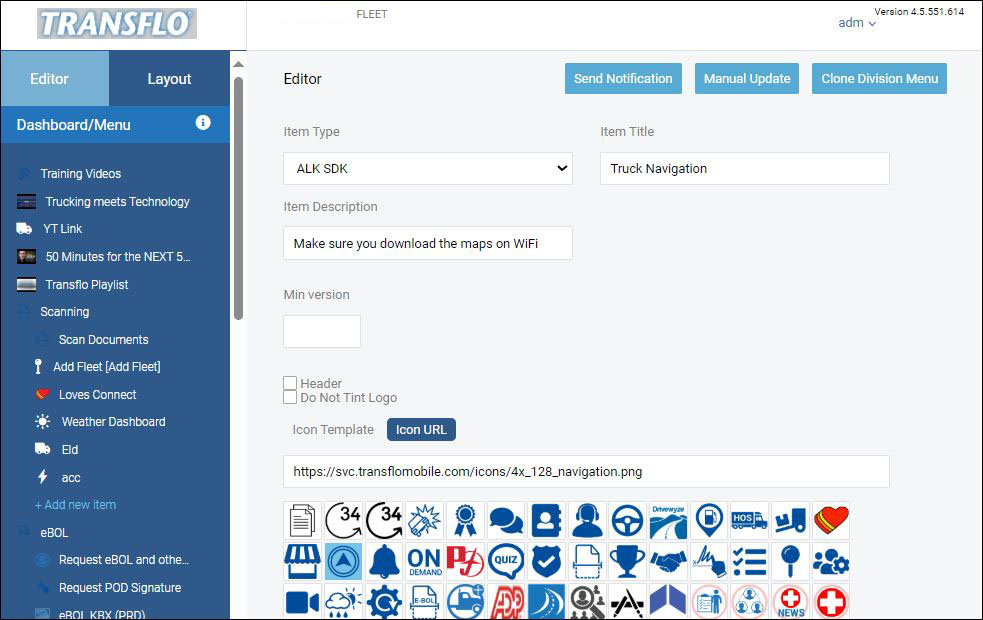Viewport: 983px width, 620px height.
Task: Select Scan Documents in the sidebar
Action: click(103, 339)
